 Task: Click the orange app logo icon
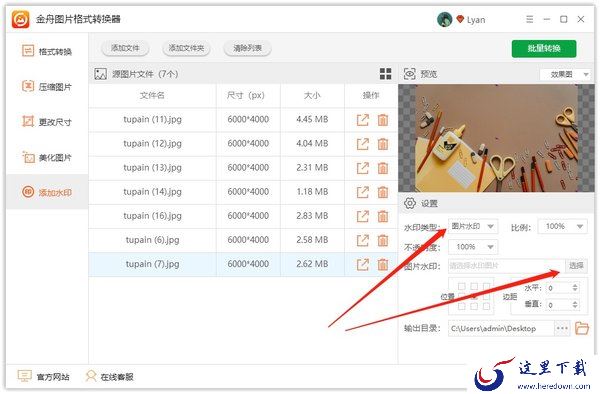point(20,19)
